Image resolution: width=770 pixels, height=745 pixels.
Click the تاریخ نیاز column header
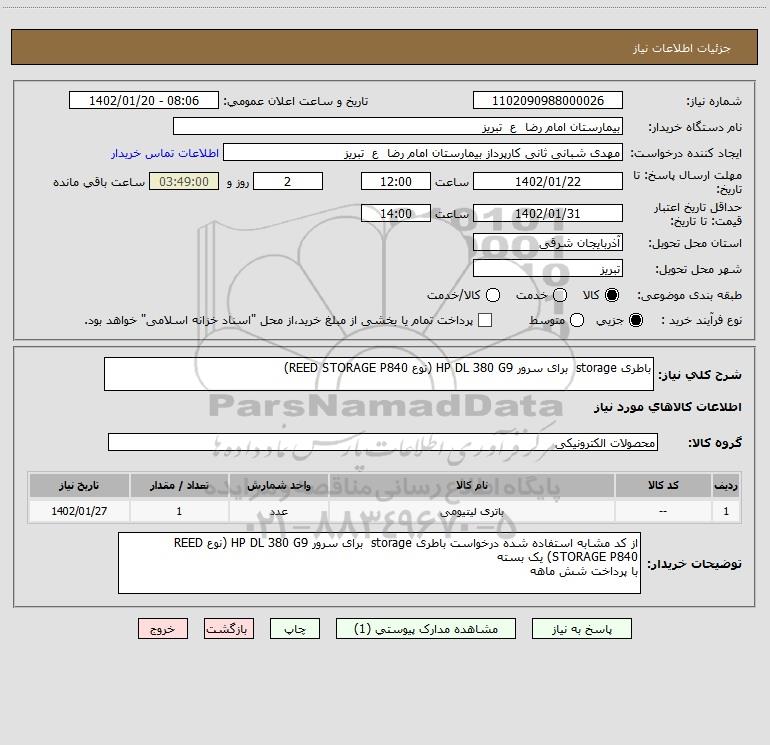pos(79,485)
